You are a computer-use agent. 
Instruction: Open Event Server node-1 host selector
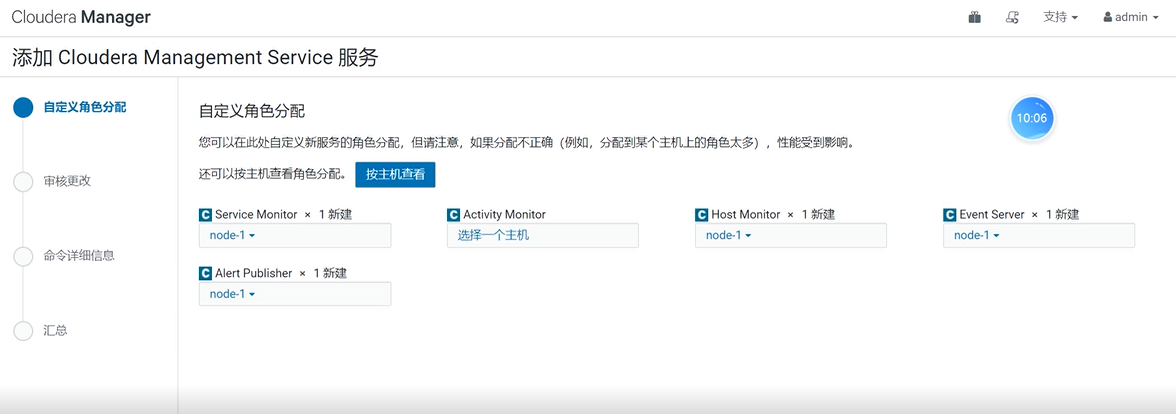click(1039, 236)
